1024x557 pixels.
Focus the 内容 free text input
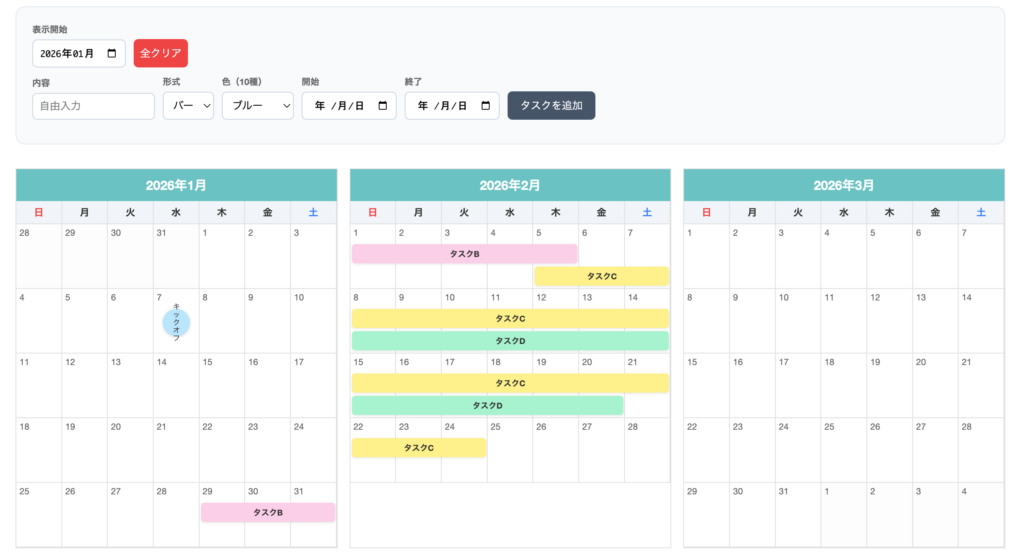pos(93,106)
